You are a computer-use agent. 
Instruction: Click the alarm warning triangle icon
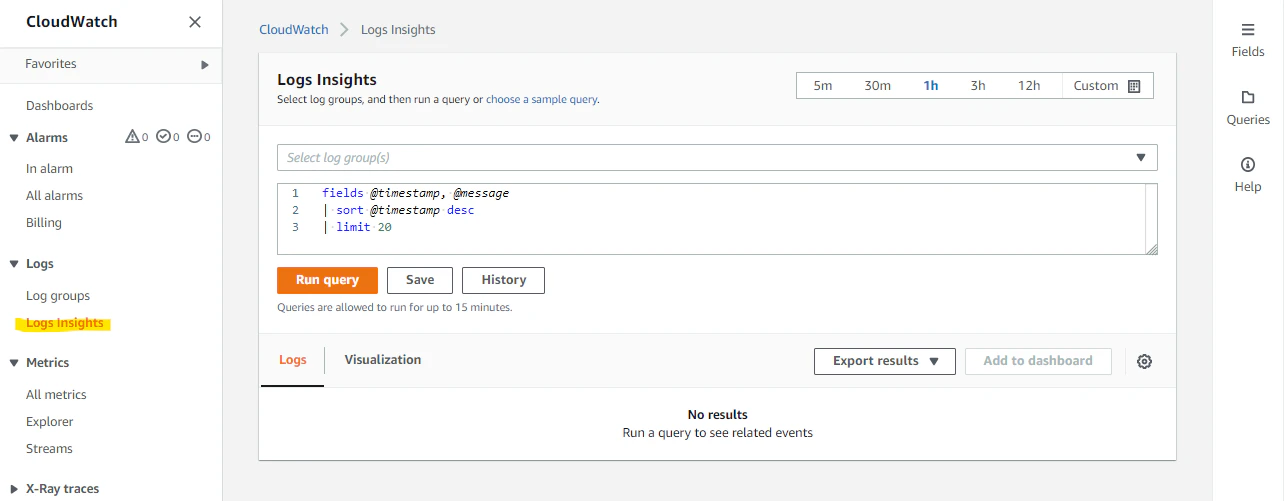132,137
